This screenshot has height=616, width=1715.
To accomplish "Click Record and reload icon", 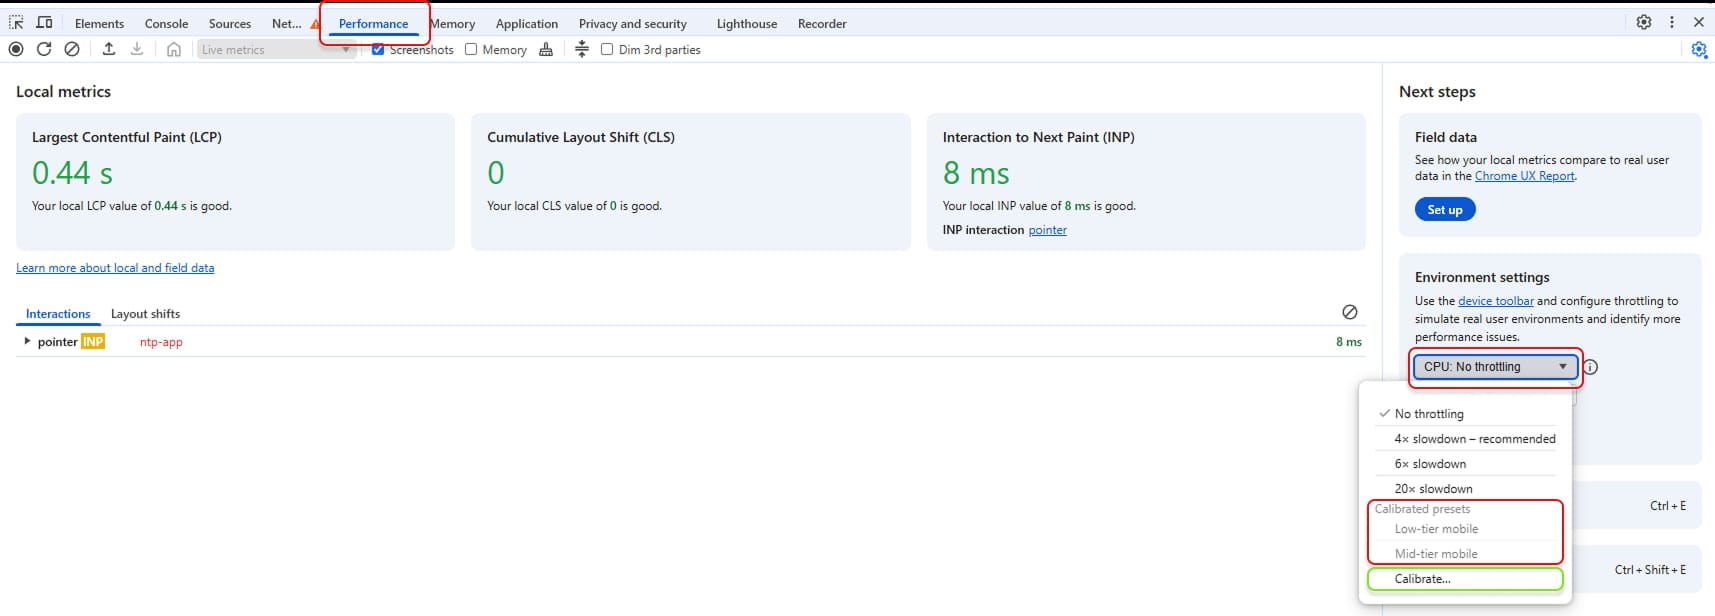I will [x=44, y=49].
